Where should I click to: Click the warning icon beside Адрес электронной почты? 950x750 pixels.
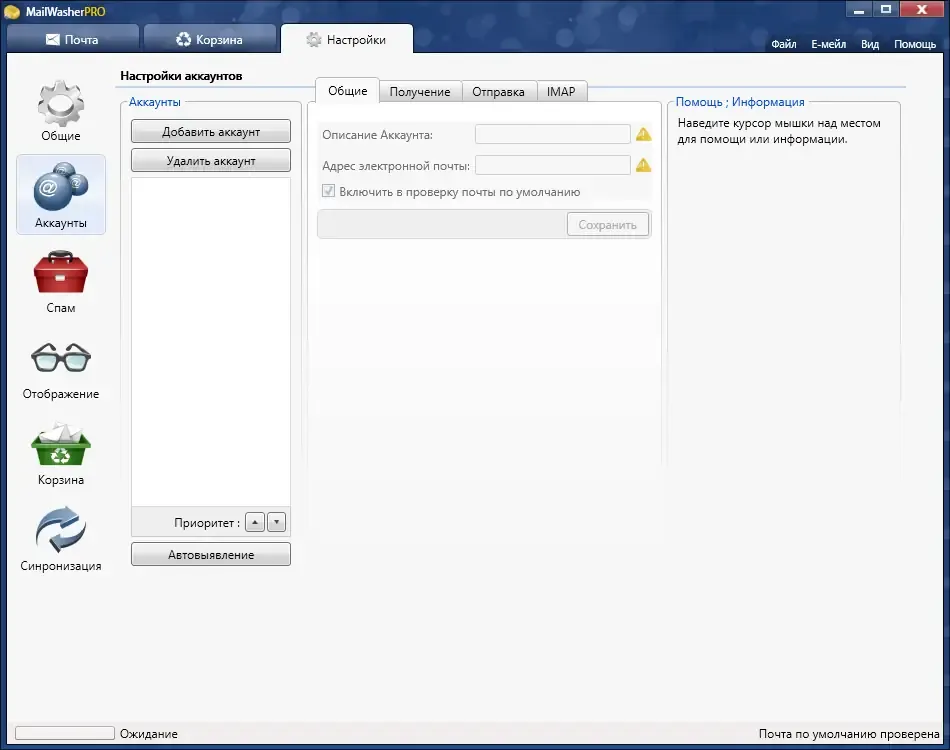click(643, 165)
